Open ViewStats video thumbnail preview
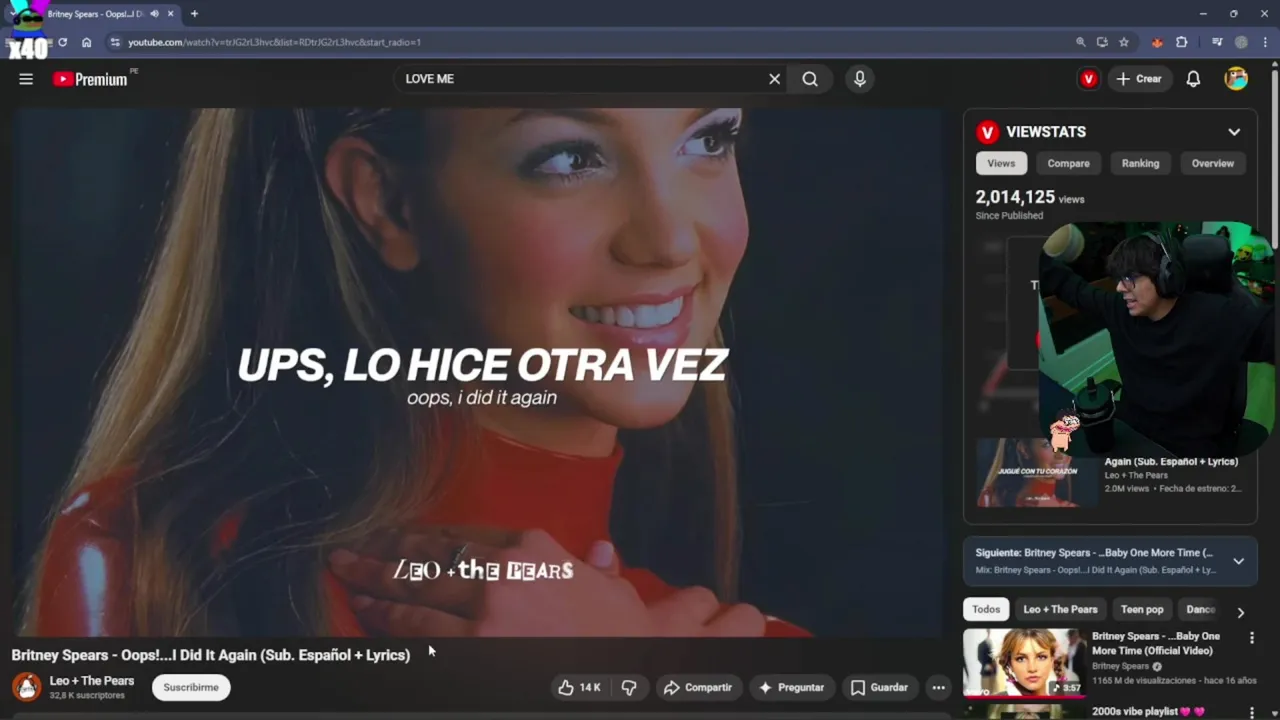 point(1038,473)
